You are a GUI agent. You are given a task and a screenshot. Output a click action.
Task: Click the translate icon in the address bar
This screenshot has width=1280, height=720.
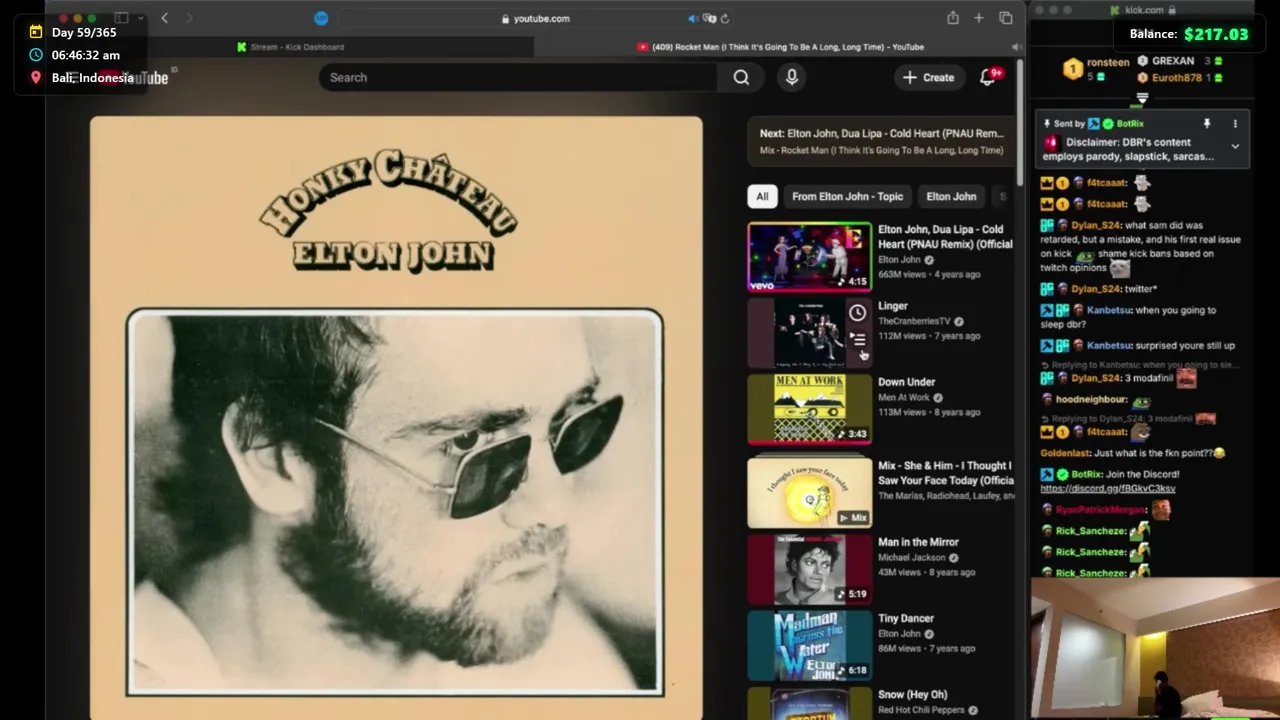coord(709,18)
